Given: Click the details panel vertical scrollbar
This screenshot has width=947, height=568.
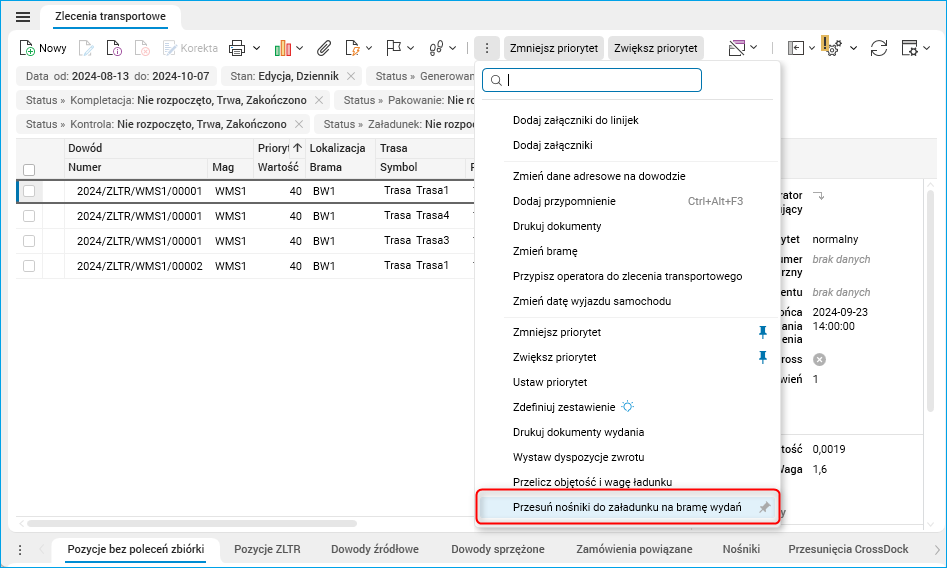Looking at the screenshot, I should tap(930, 302).
